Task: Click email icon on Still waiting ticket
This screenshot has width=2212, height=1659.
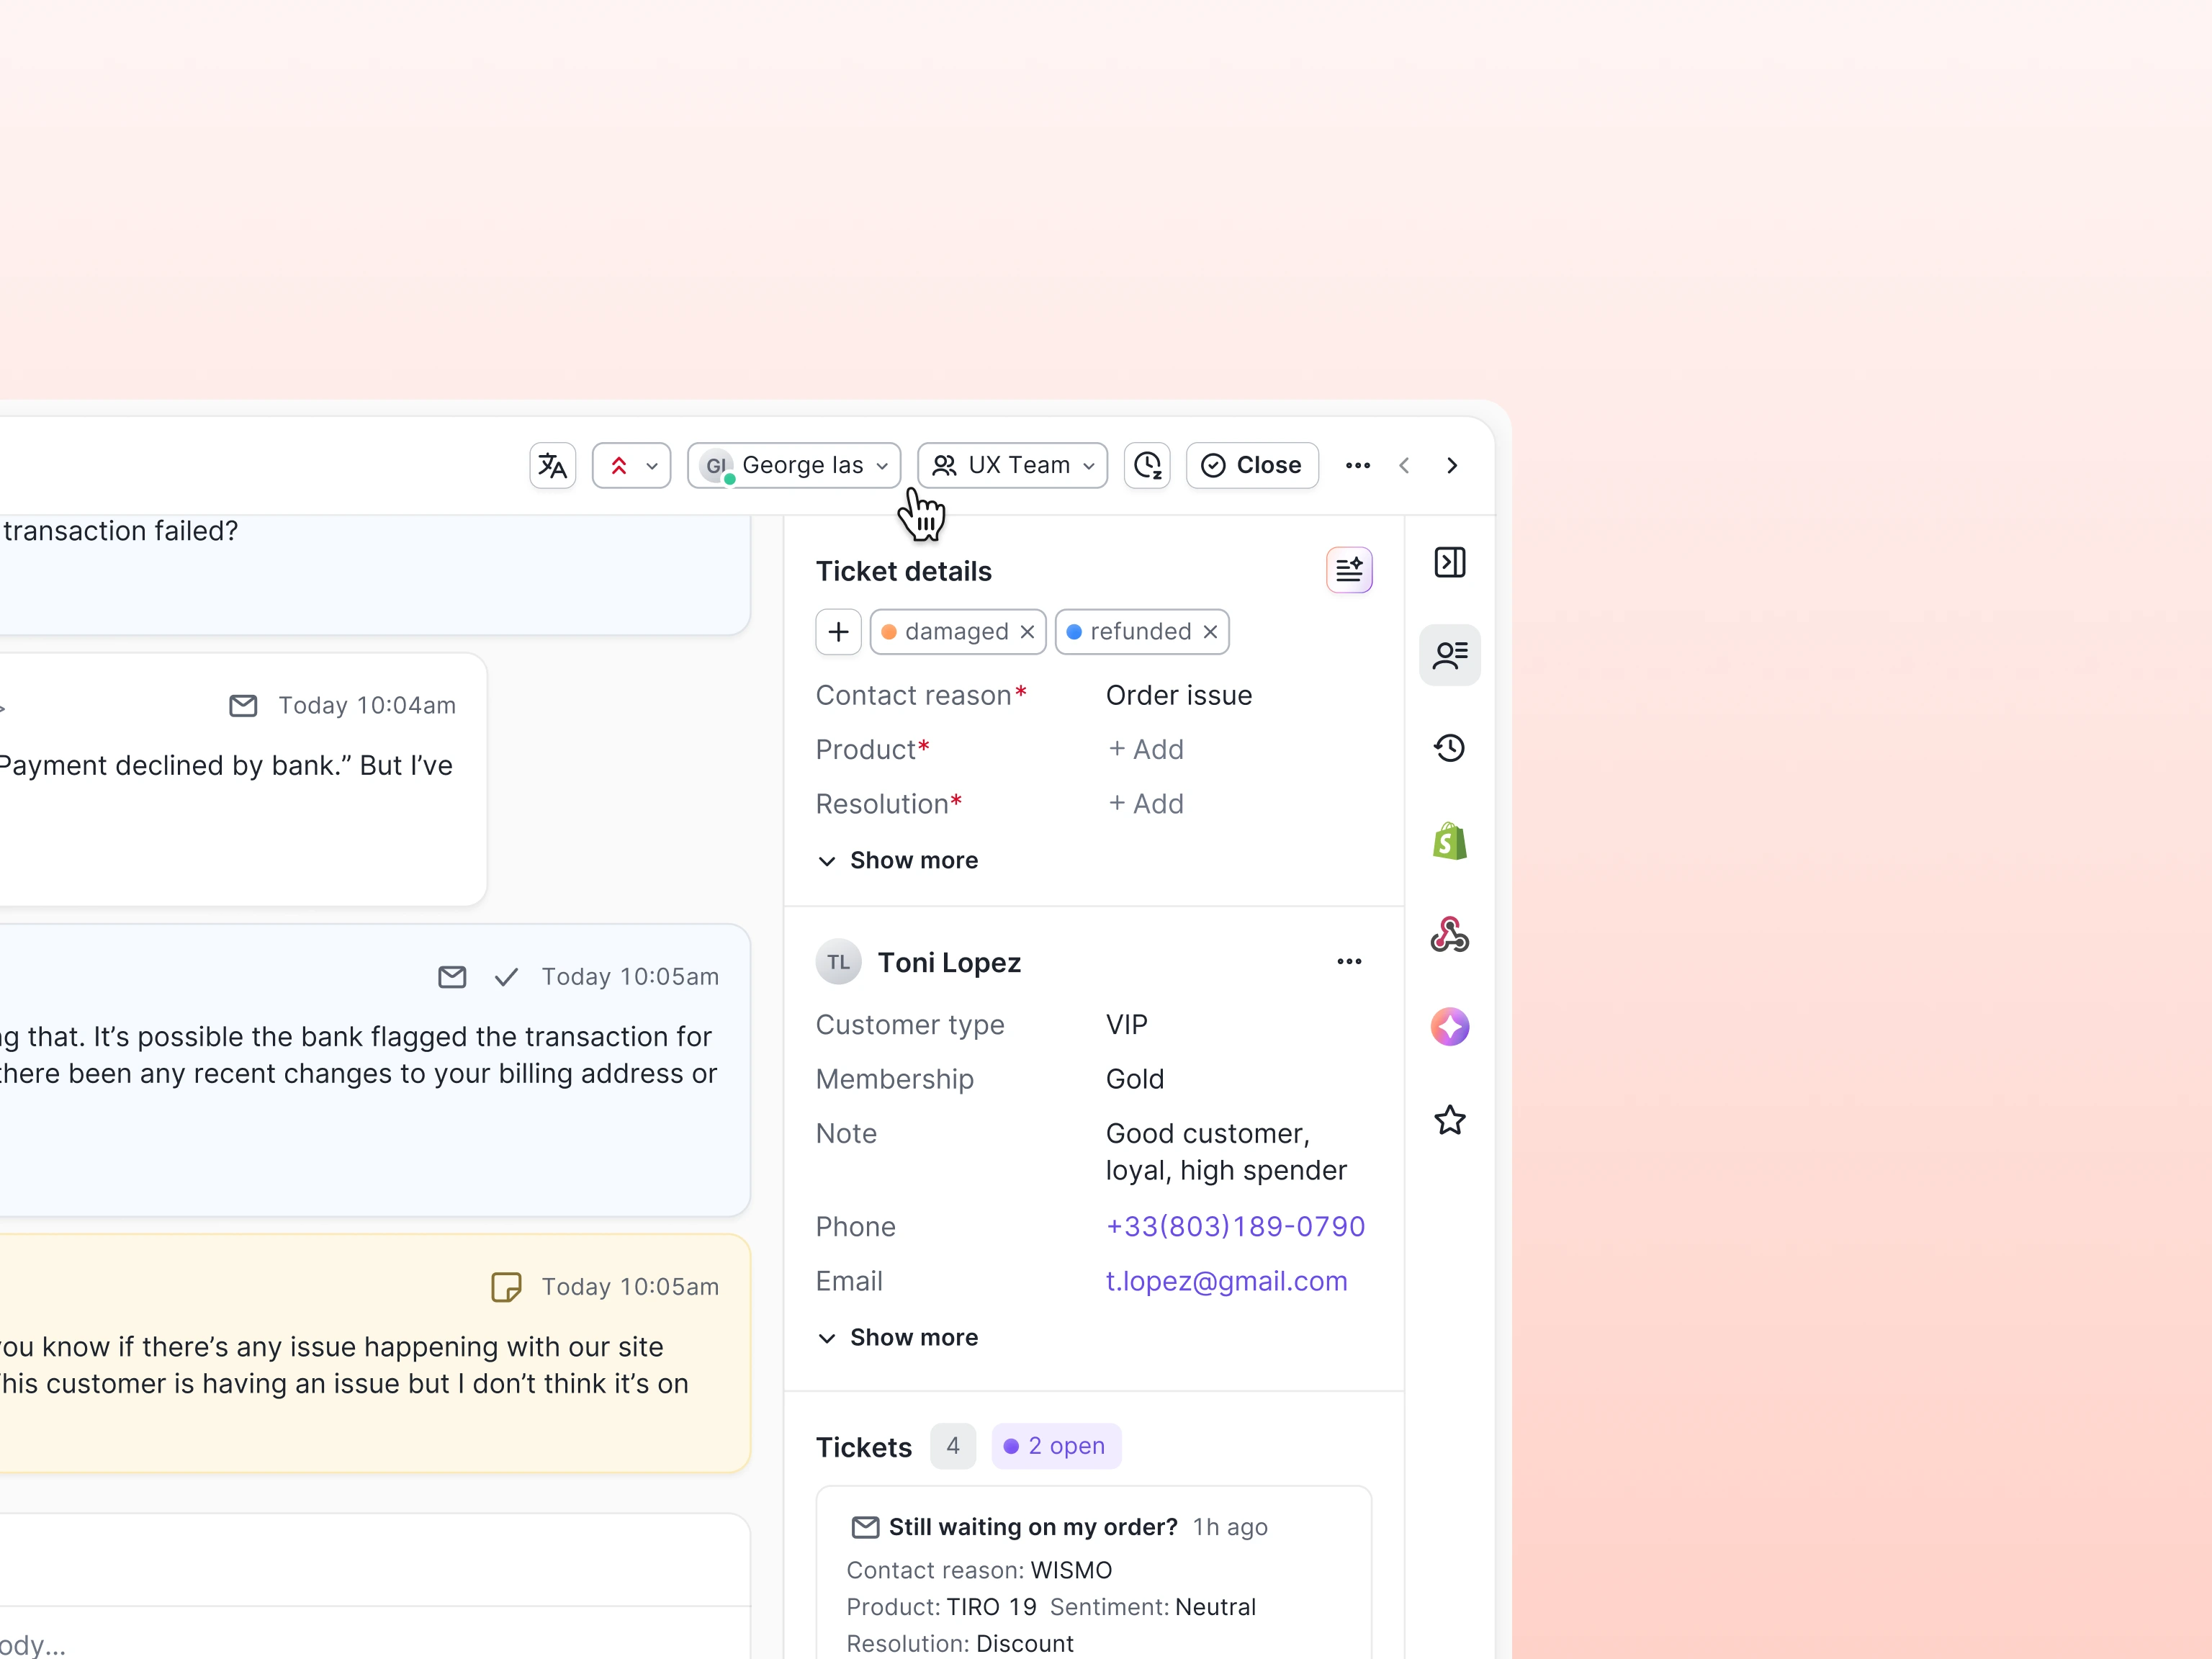Action: (x=865, y=1527)
